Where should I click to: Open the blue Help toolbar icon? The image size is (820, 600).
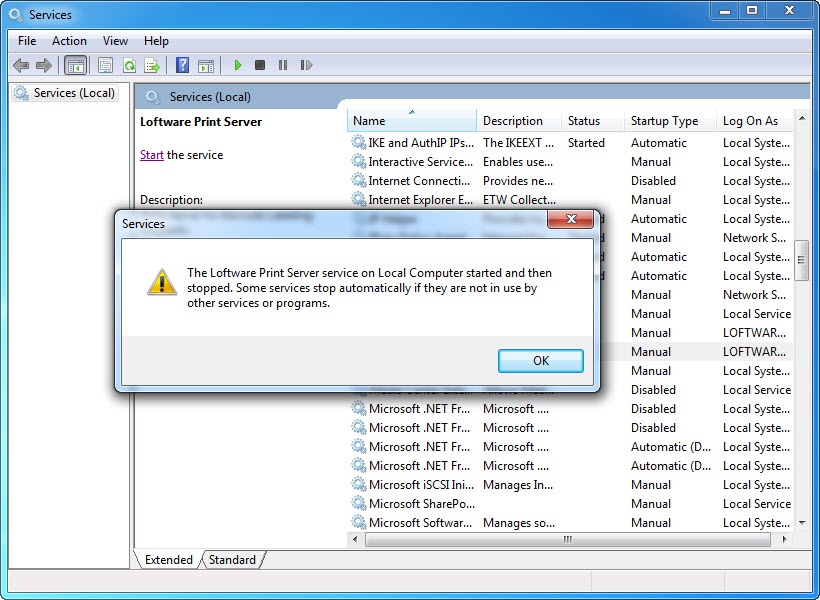[182, 65]
